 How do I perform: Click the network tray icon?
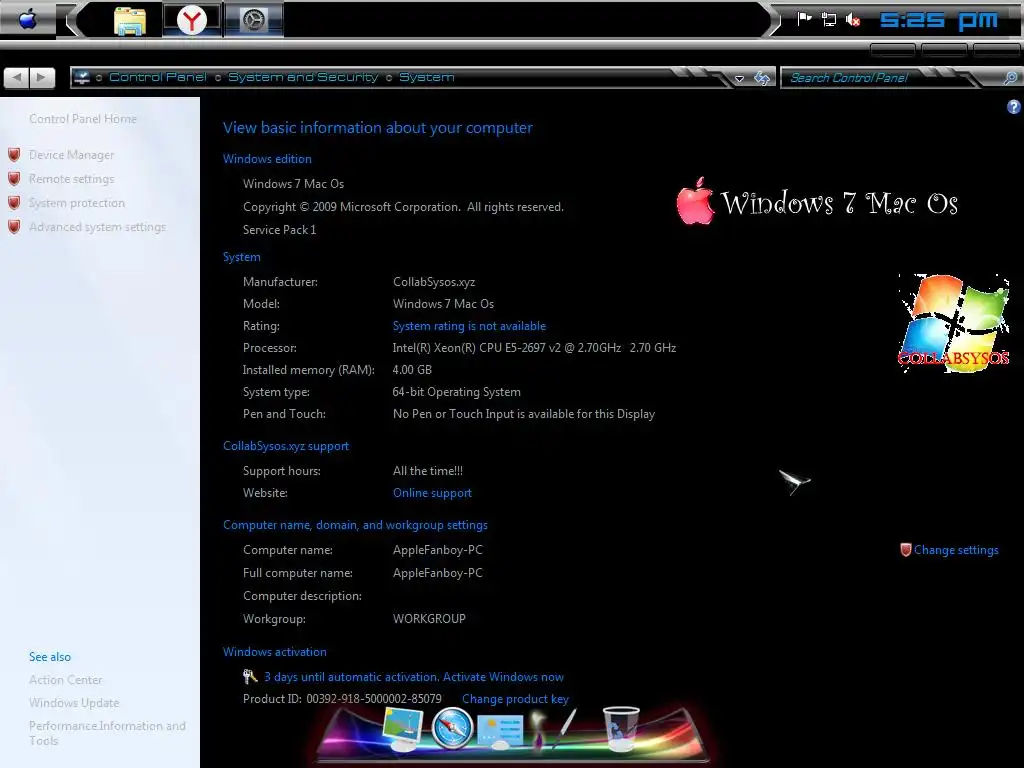click(829, 19)
